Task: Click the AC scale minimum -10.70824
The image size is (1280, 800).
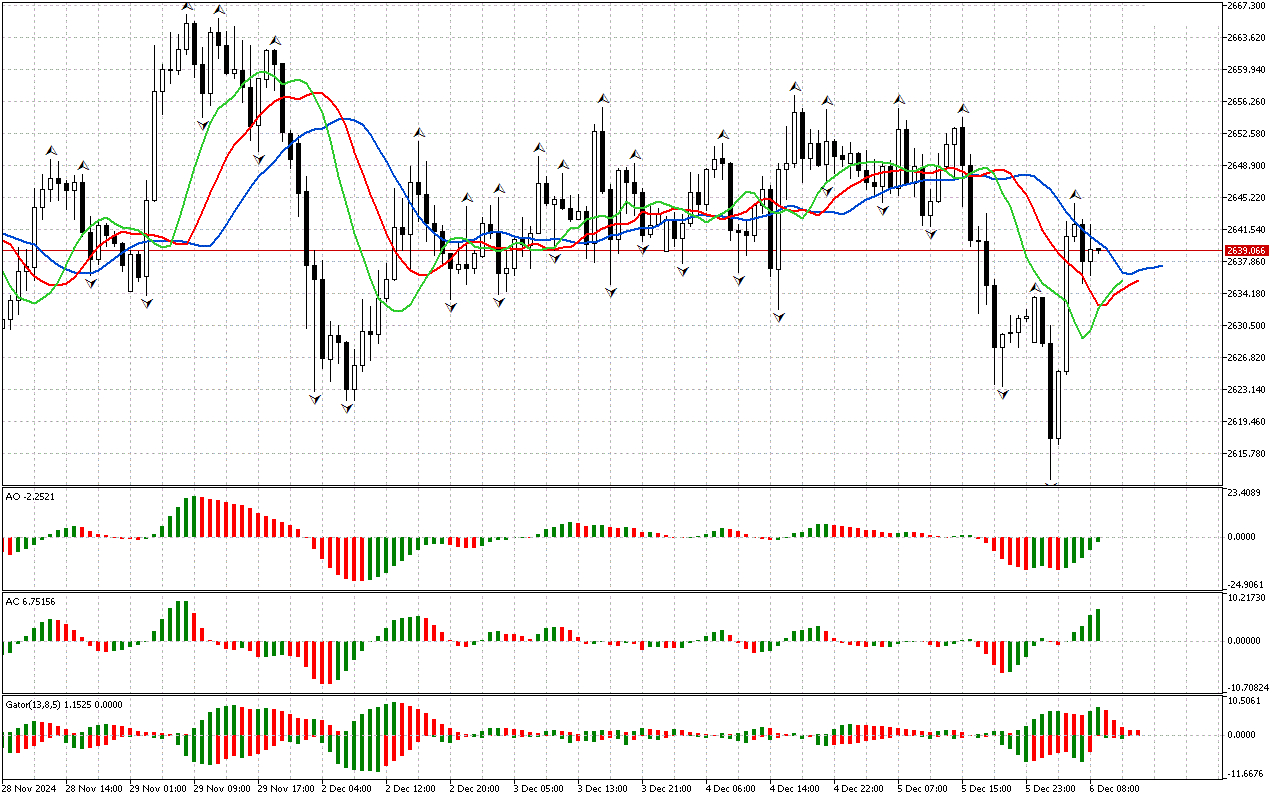Action: click(1249, 688)
